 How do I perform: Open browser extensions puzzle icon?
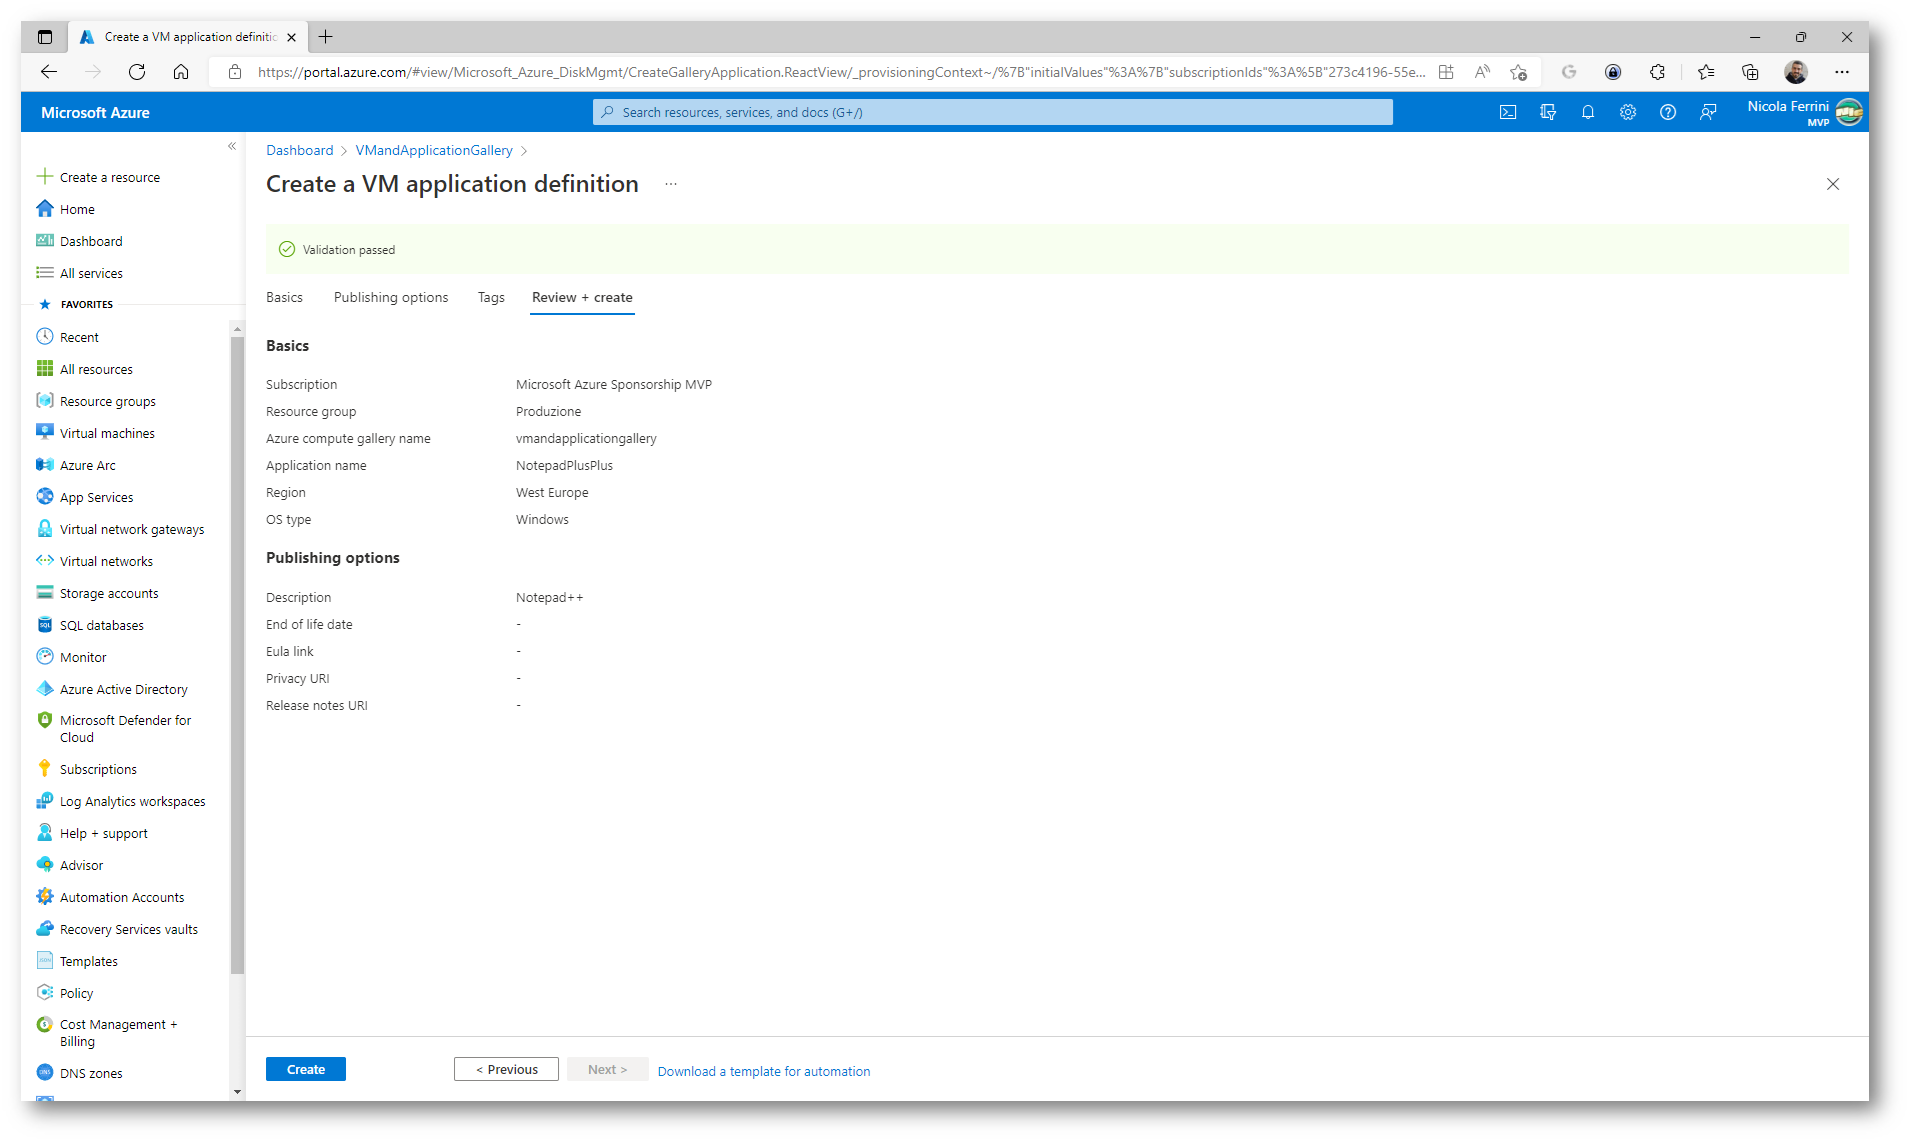1657,72
